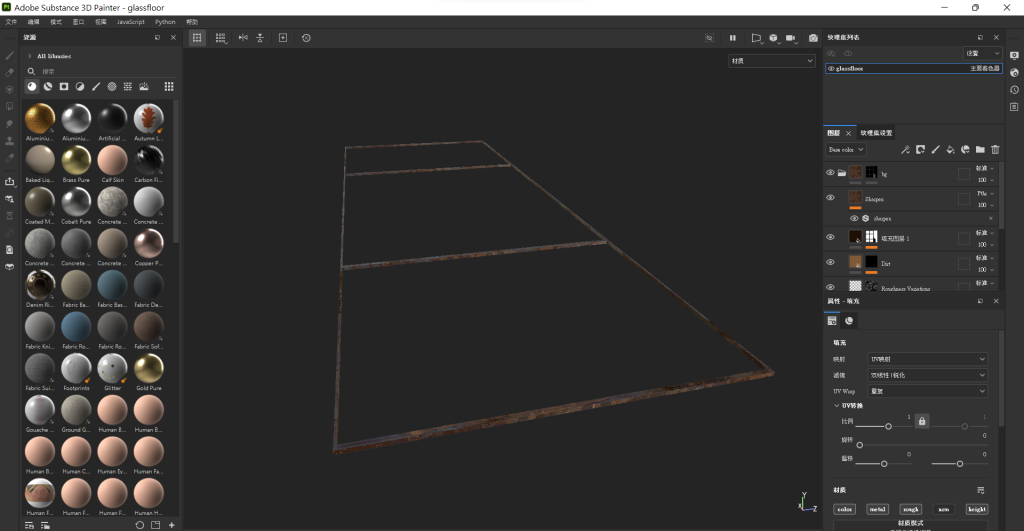
Task: Filter assets by Materials sphere icon
Action: coord(32,86)
